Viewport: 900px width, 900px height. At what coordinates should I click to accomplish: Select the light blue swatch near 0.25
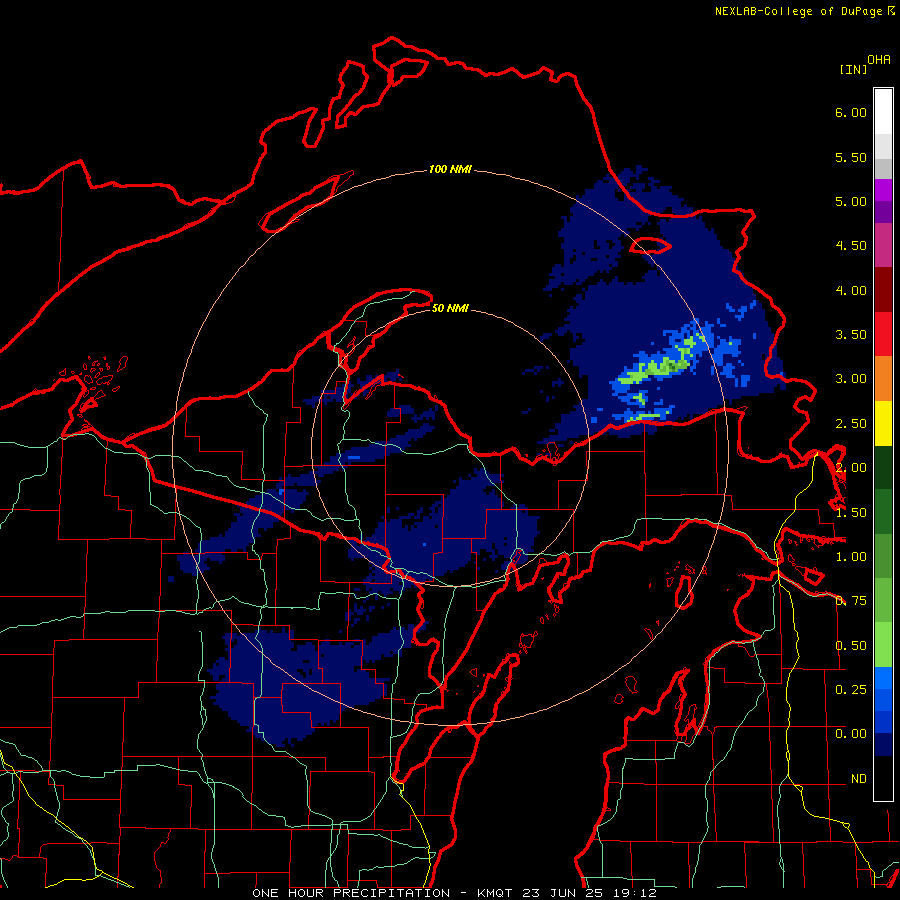[x=883, y=678]
